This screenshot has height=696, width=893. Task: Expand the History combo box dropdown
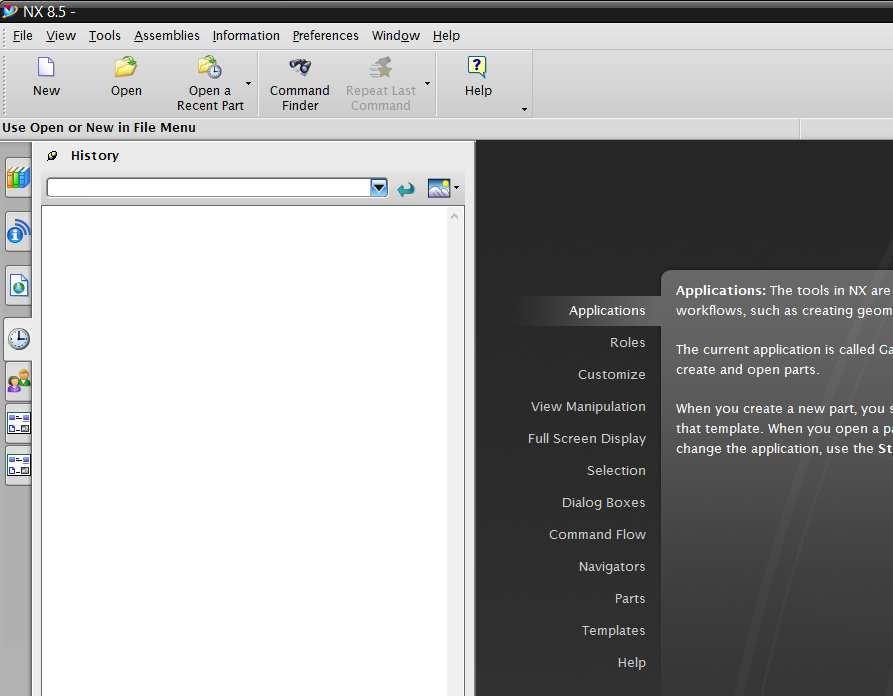[x=379, y=187]
